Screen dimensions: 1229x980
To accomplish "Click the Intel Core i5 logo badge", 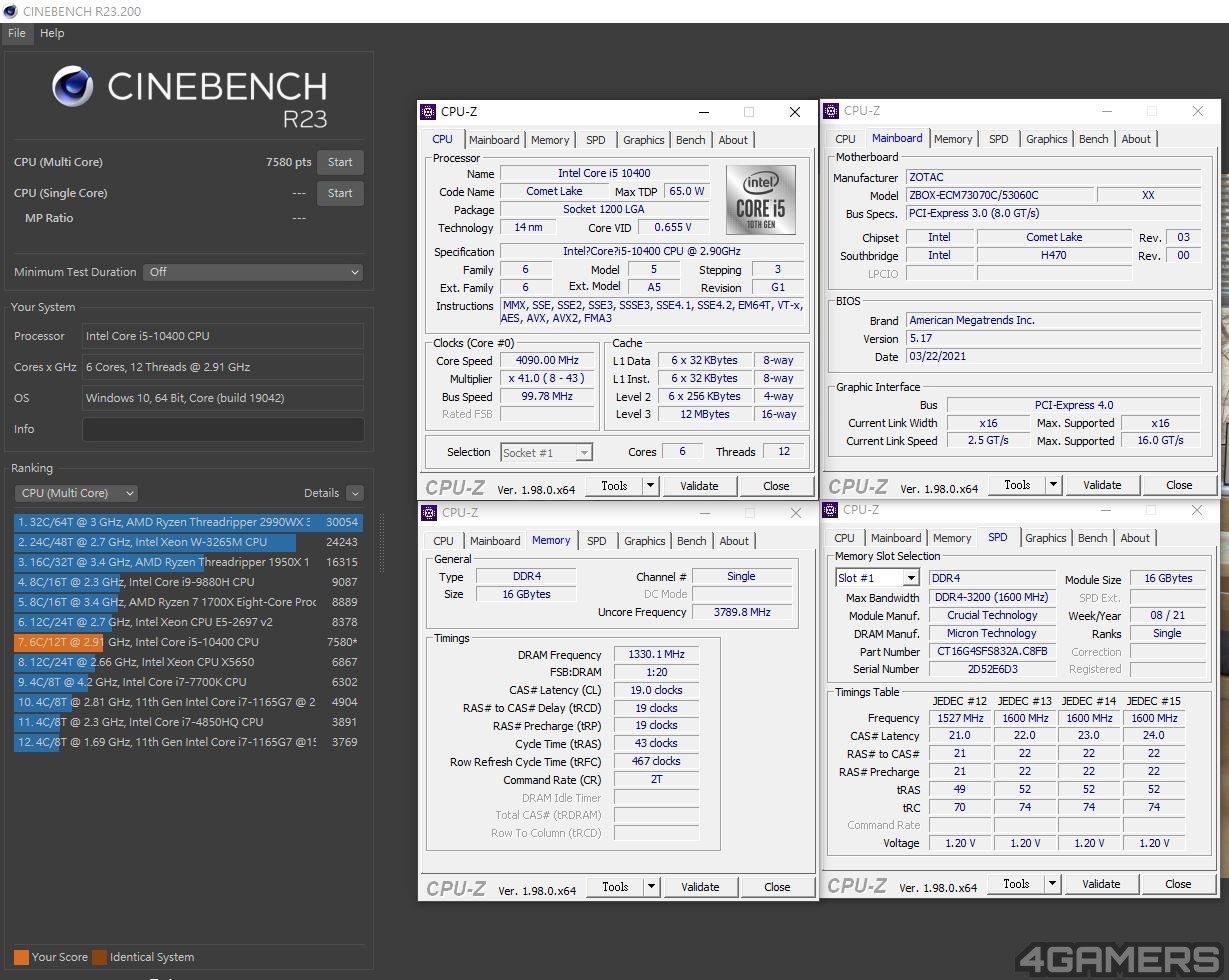I will [761, 200].
